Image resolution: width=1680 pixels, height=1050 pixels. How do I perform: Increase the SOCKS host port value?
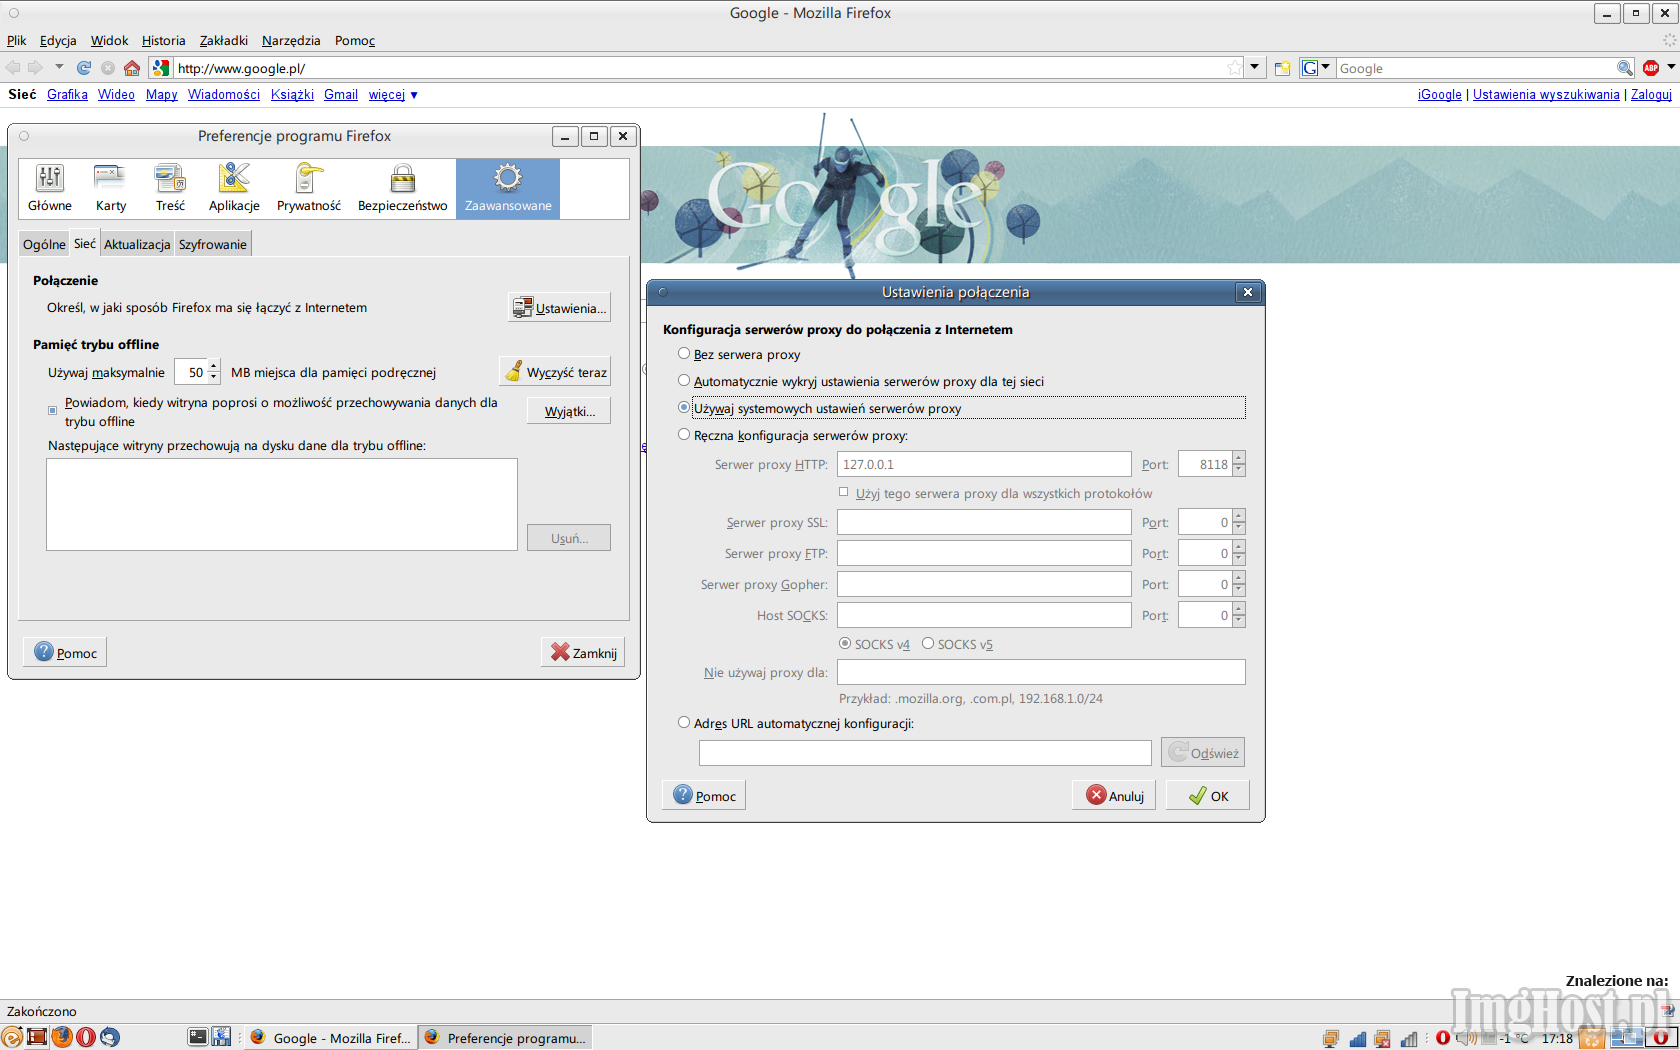[x=1239, y=610]
